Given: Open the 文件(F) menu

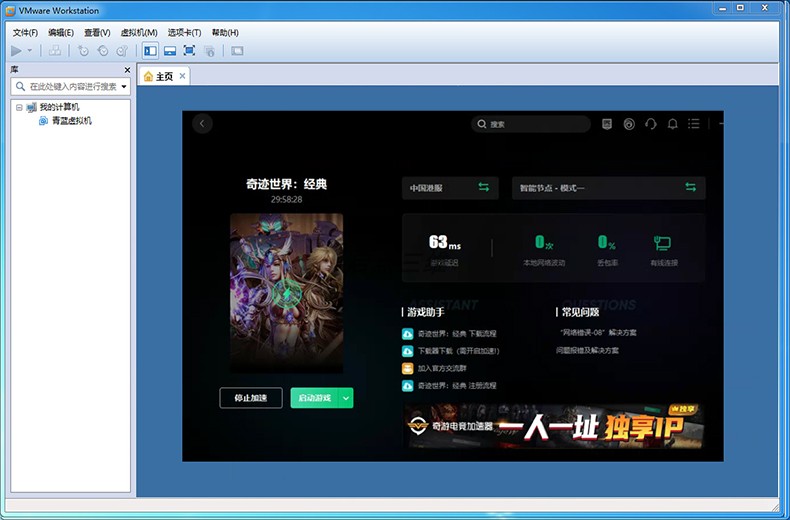Looking at the screenshot, I should click(x=25, y=32).
